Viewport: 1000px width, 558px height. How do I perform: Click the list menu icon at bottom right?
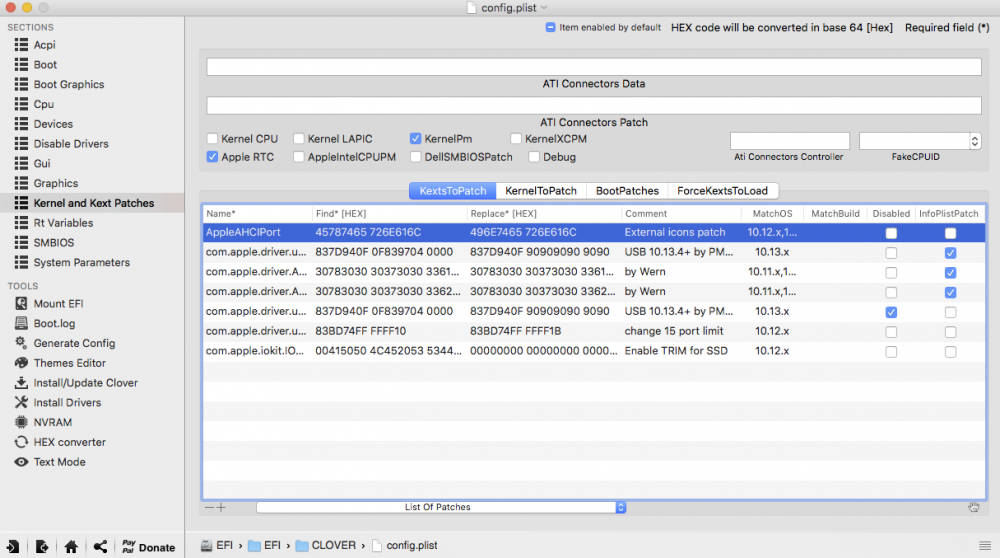pos(985,546)
